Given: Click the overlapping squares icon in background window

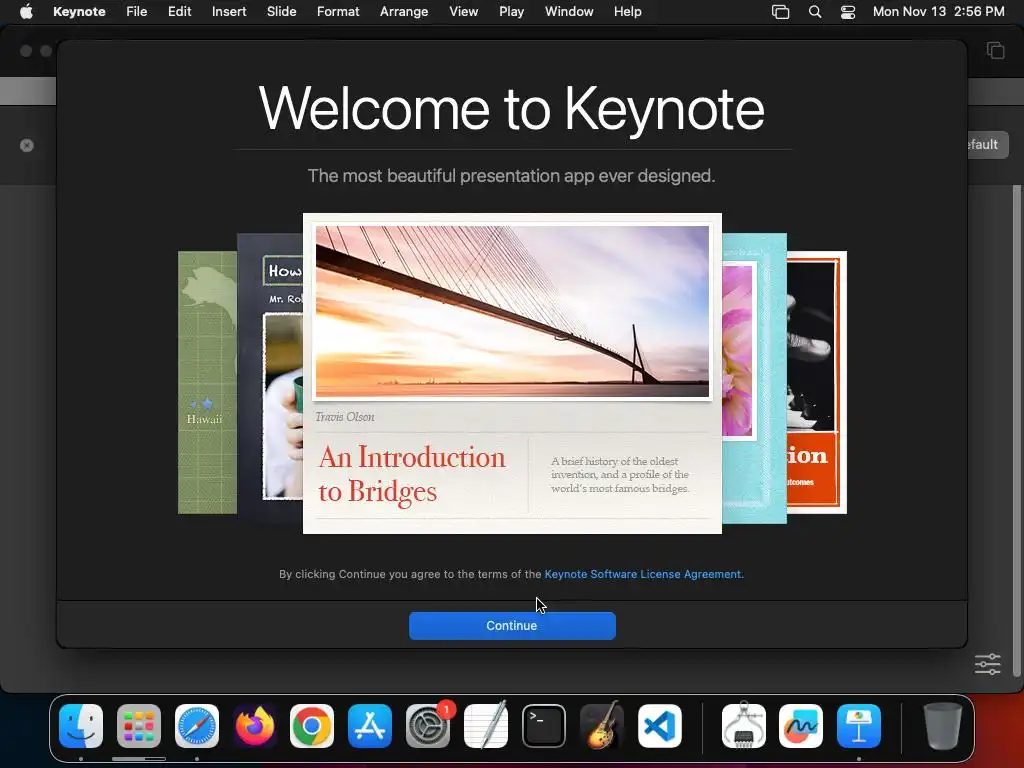Looking at the screenshot, I should click(995, 50).
